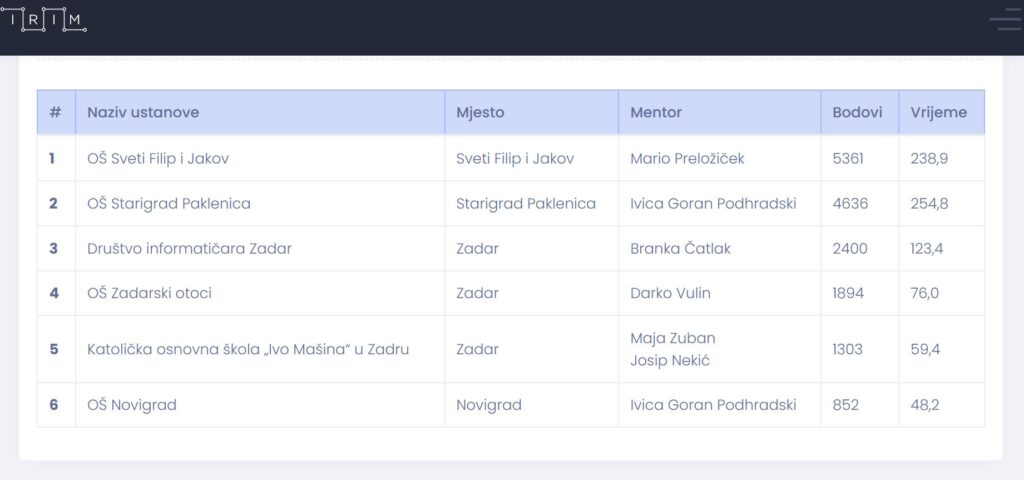
Task: Click the # column header
Action: click(x=55, y=112)
